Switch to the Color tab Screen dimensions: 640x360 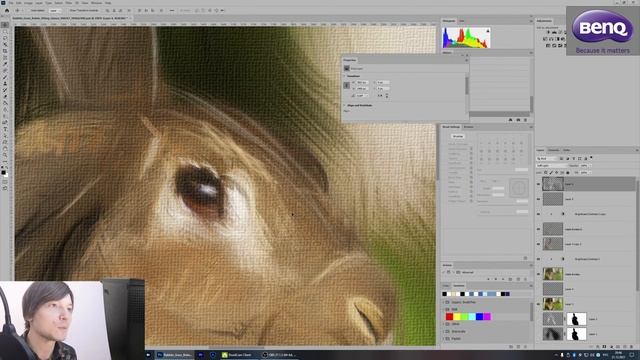[x=446, y=286]
